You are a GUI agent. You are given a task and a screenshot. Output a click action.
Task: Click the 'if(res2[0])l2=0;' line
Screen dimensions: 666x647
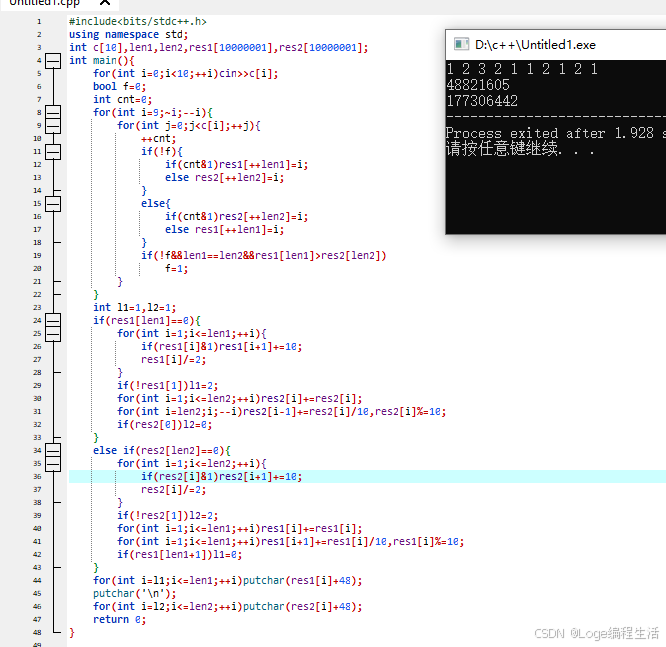point(165,424)
